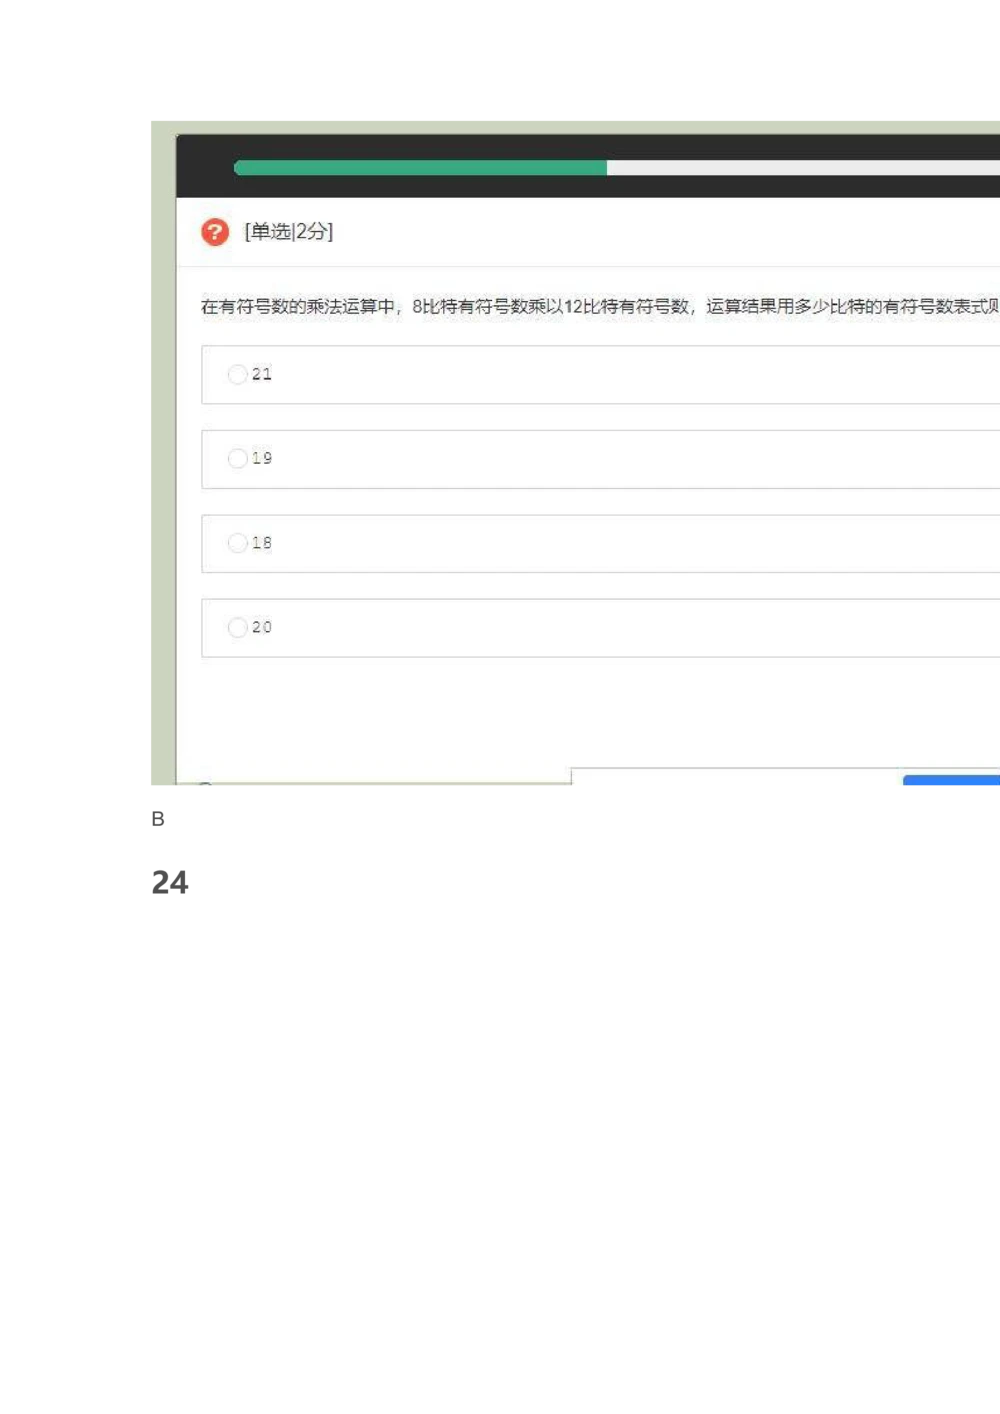This screenshot has height=1414, width=1000.
Task: Click the unfilled portion of the progress bar
Action: 800,167
